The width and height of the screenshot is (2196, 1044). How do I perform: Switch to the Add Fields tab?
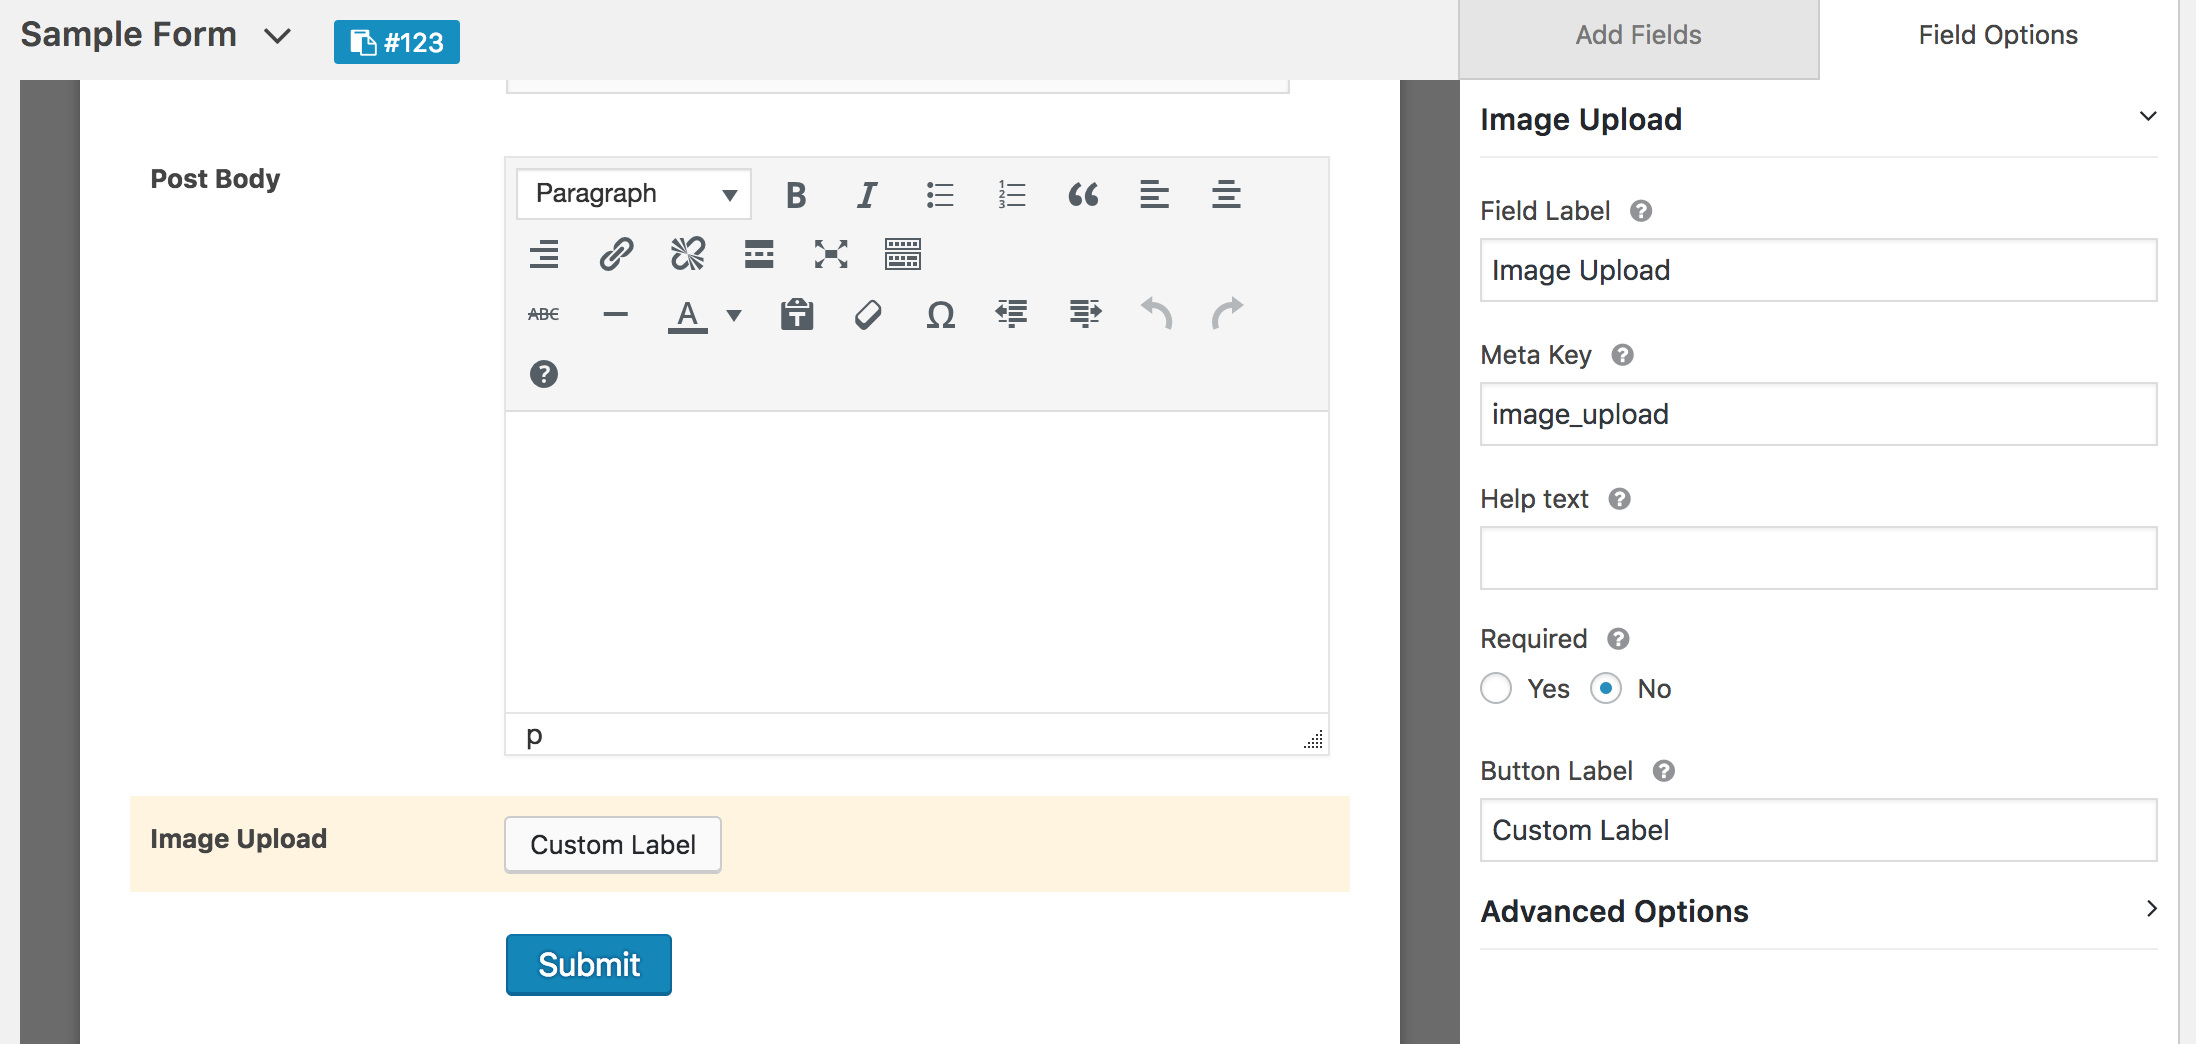(1638, 36)
